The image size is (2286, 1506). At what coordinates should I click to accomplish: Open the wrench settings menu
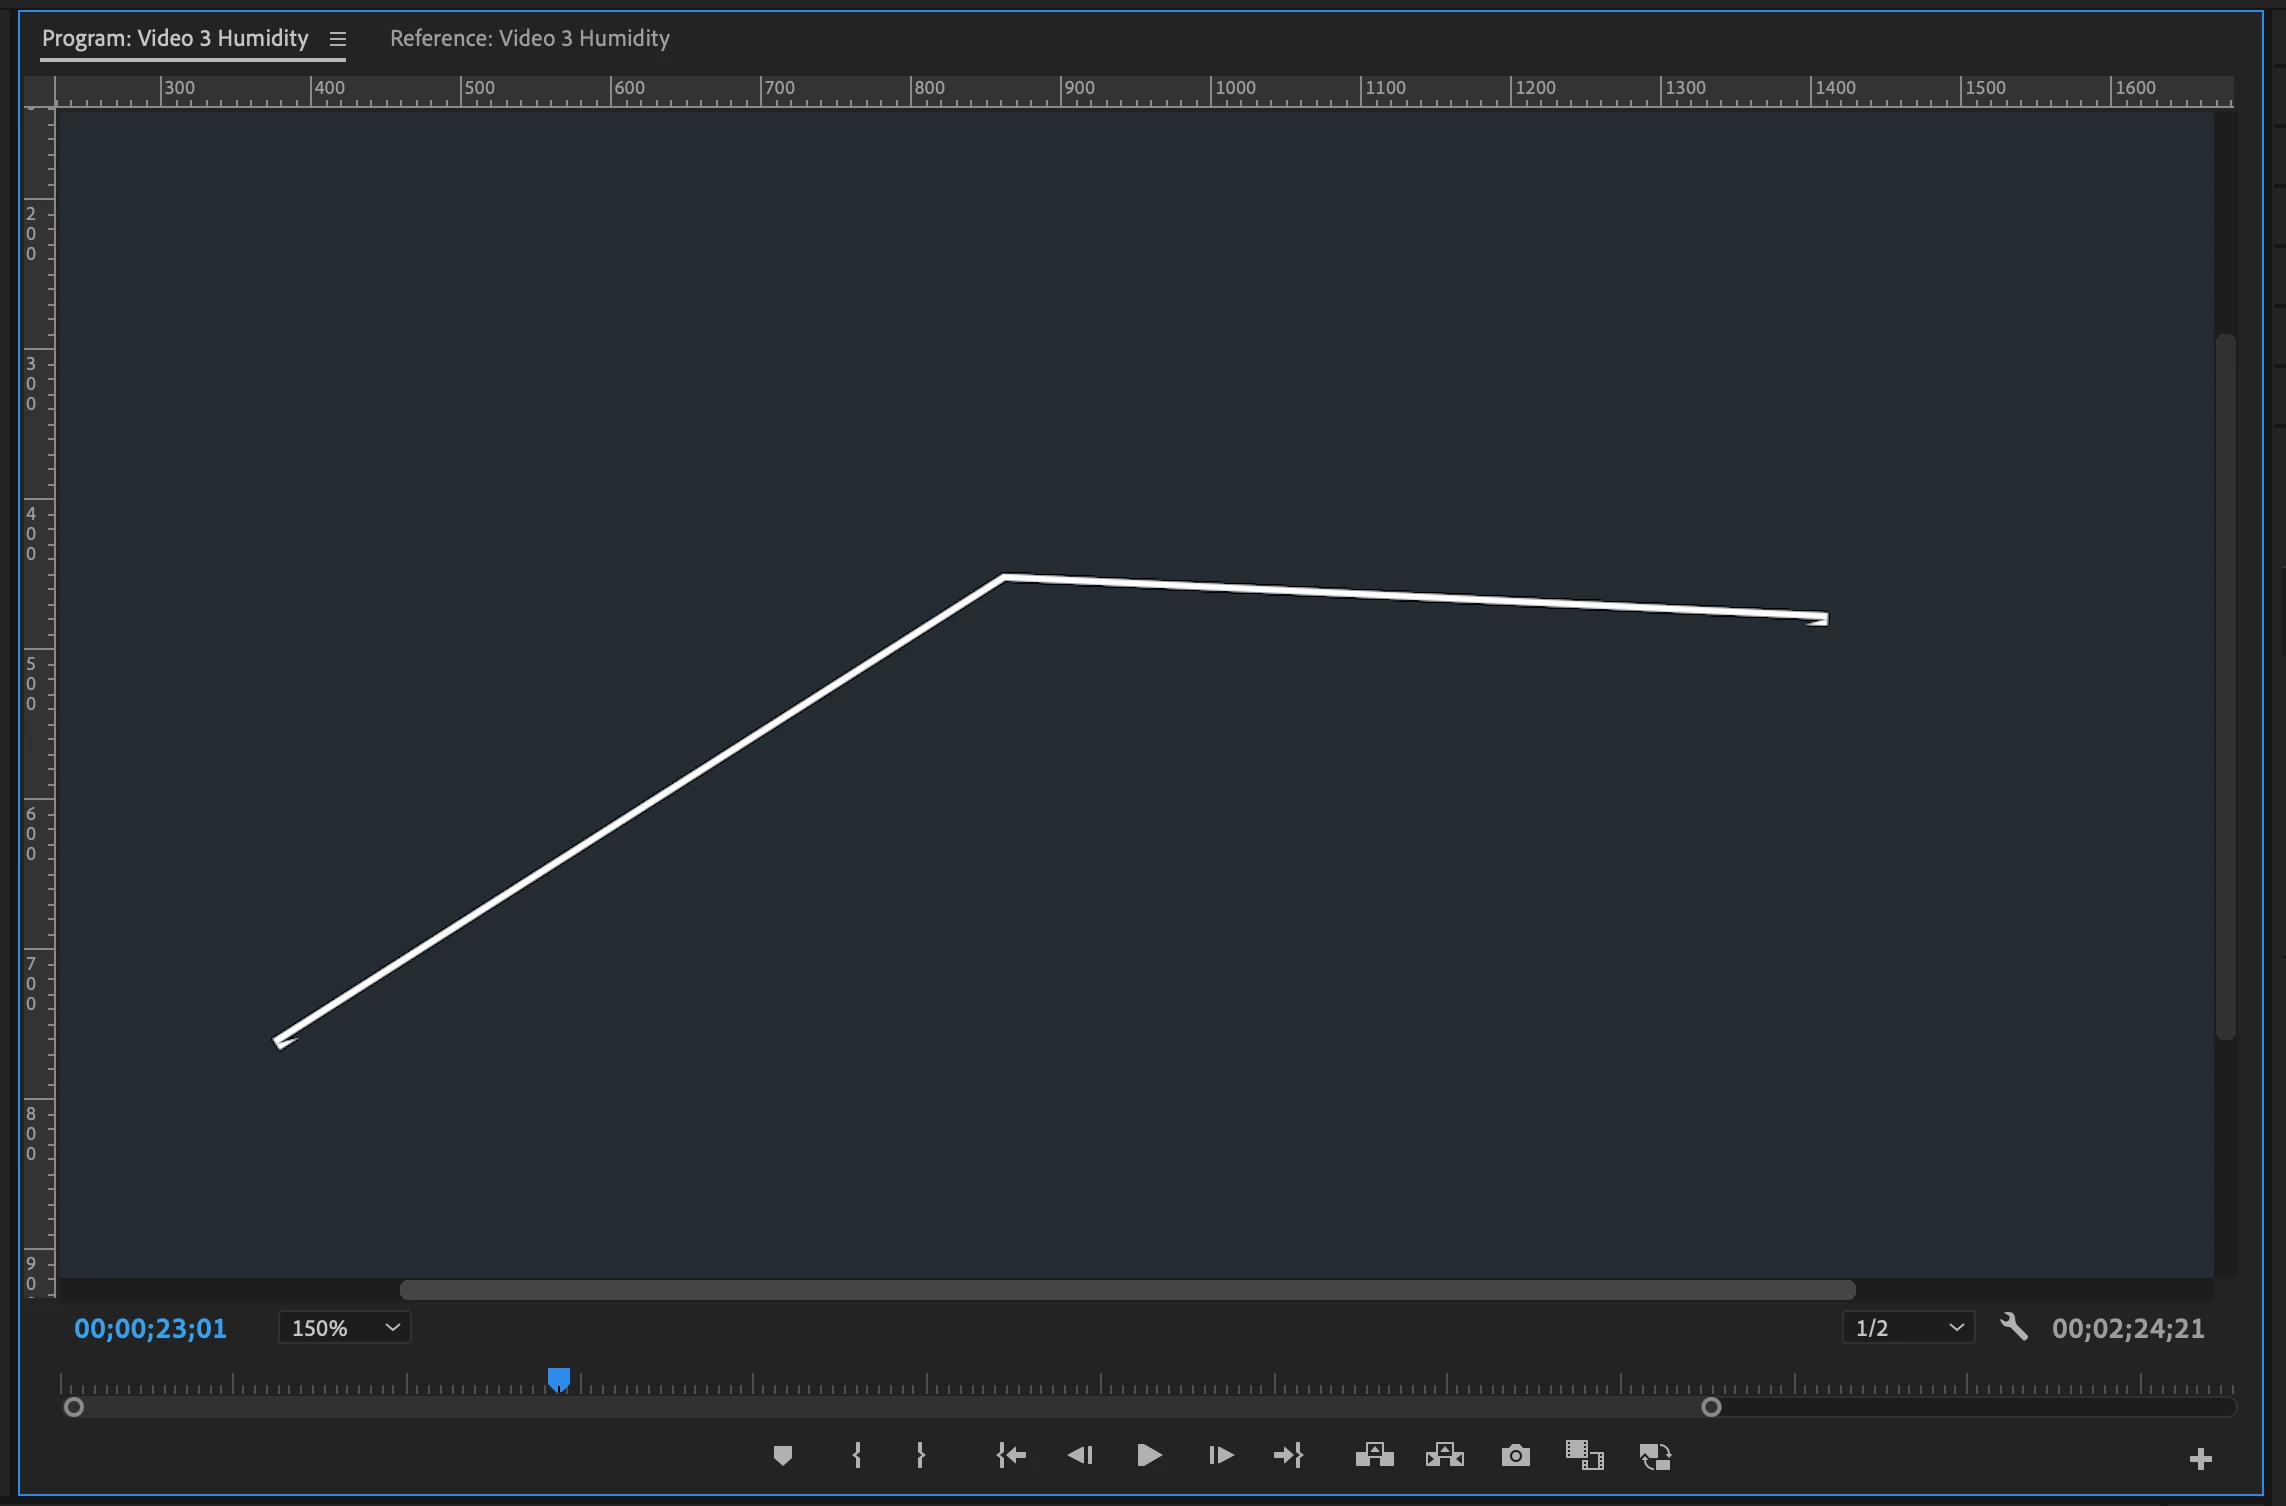[2013, 1328]
